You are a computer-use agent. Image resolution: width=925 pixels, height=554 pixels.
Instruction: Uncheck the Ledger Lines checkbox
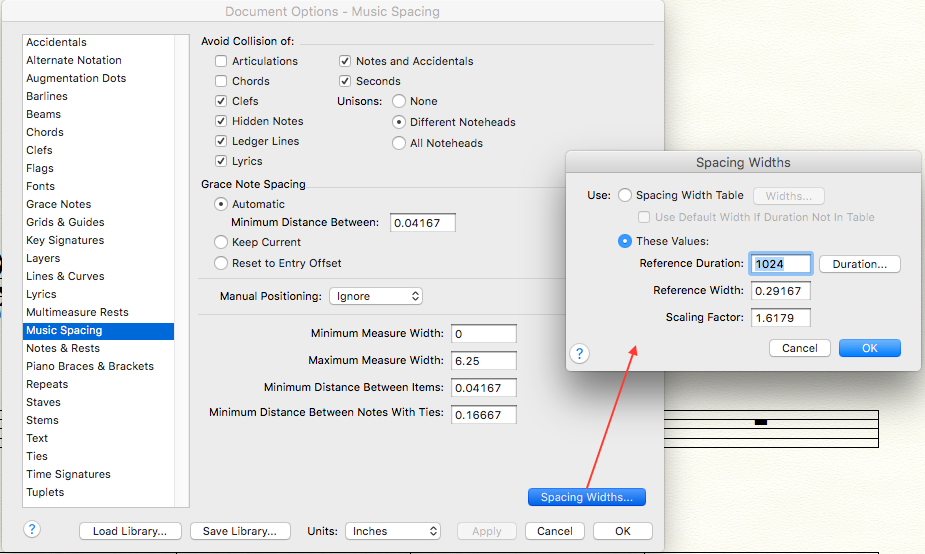click(221, 141)
